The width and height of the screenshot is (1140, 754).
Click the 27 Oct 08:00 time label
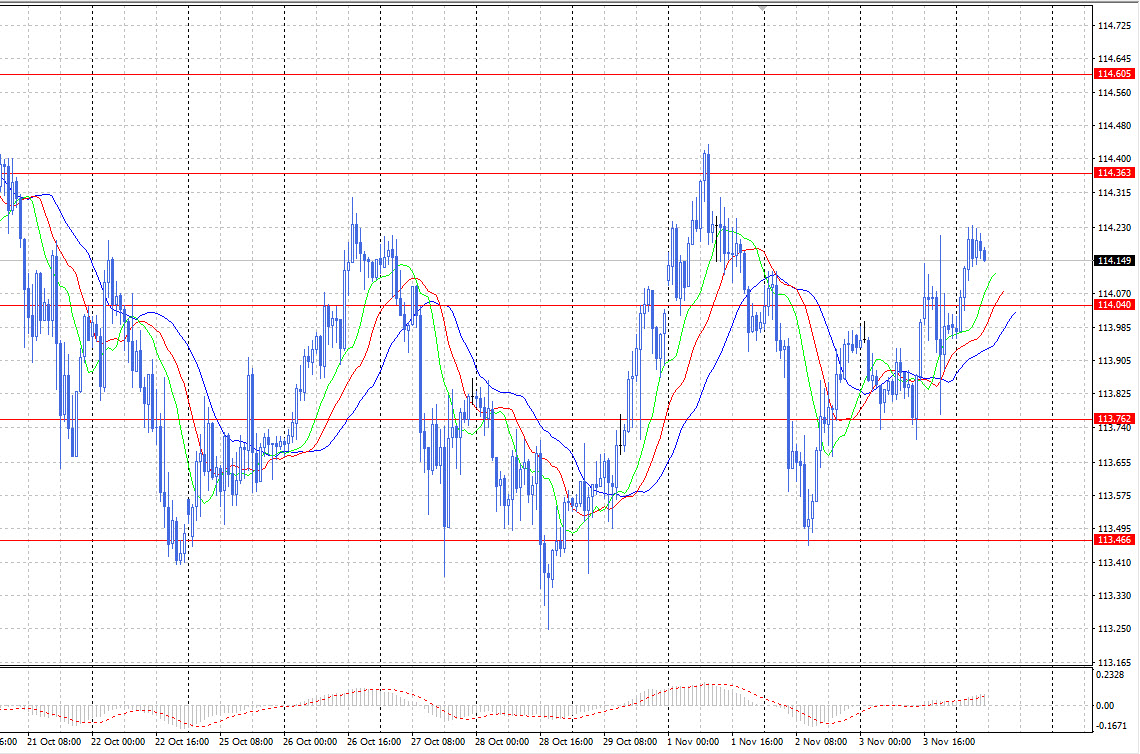pyautogui.click(x=438, y=742)
